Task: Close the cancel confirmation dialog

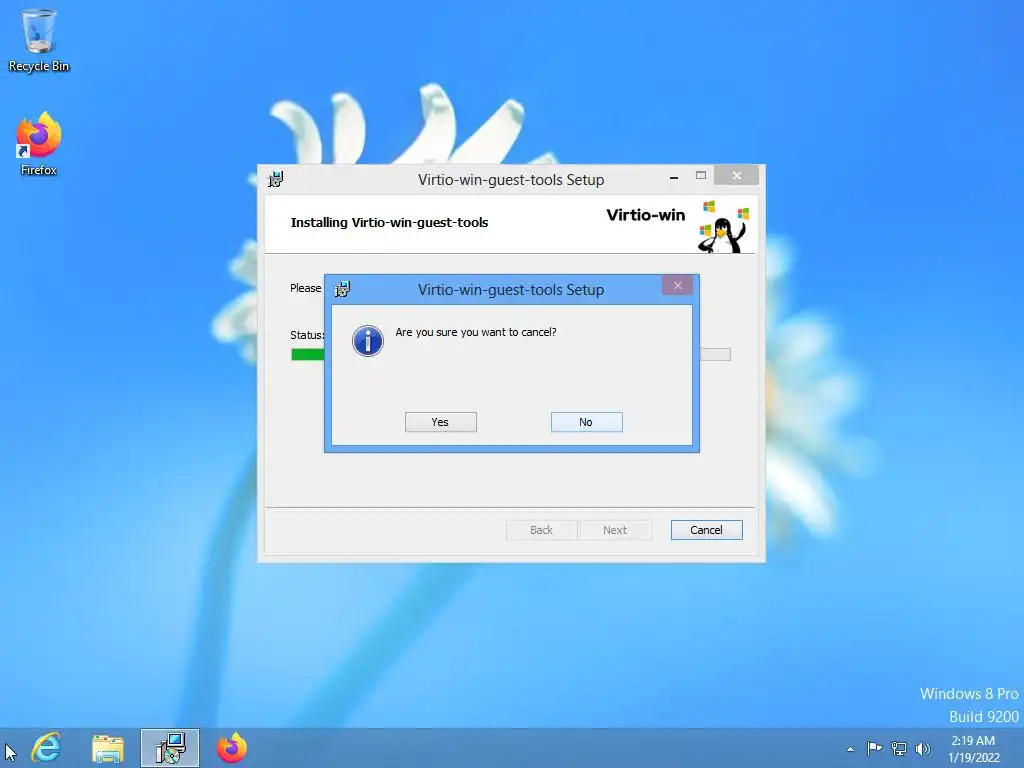Action: pos(677,285)
